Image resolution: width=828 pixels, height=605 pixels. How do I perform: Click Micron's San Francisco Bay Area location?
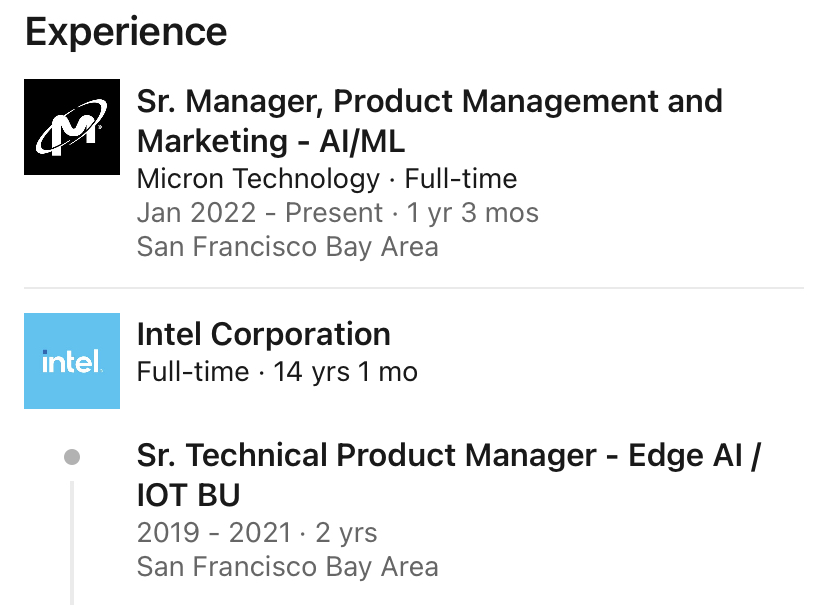tap(288, 247)
